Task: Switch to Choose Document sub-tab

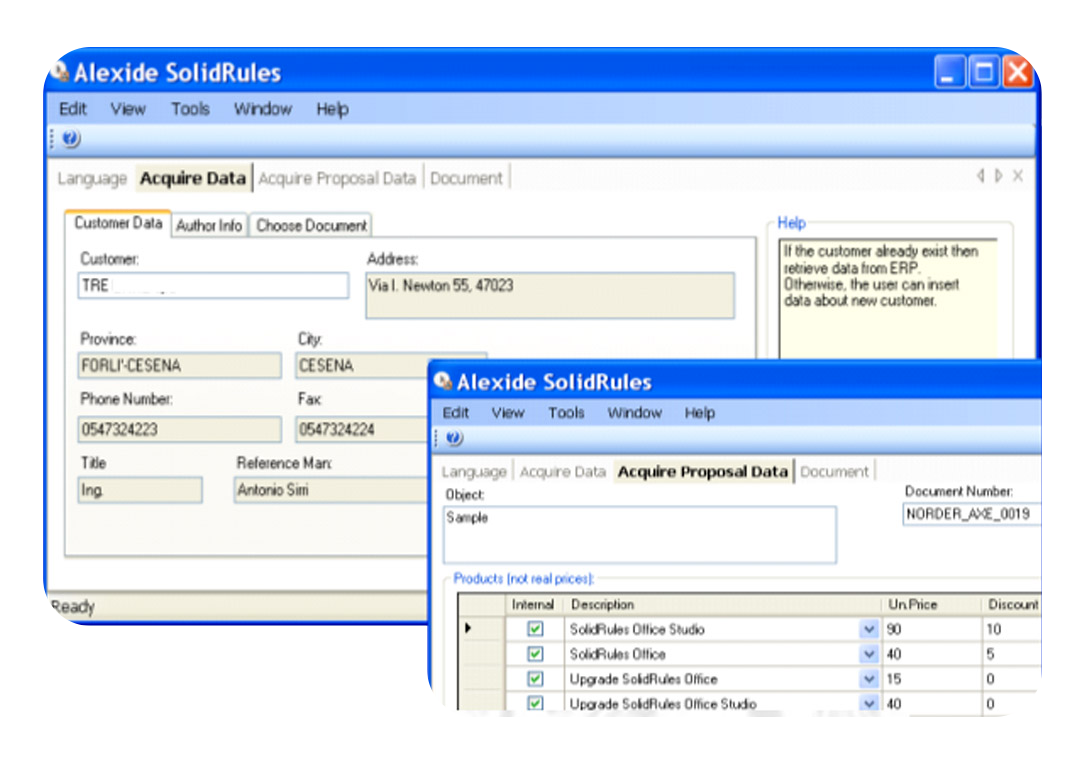Action: tap(311, 225)
